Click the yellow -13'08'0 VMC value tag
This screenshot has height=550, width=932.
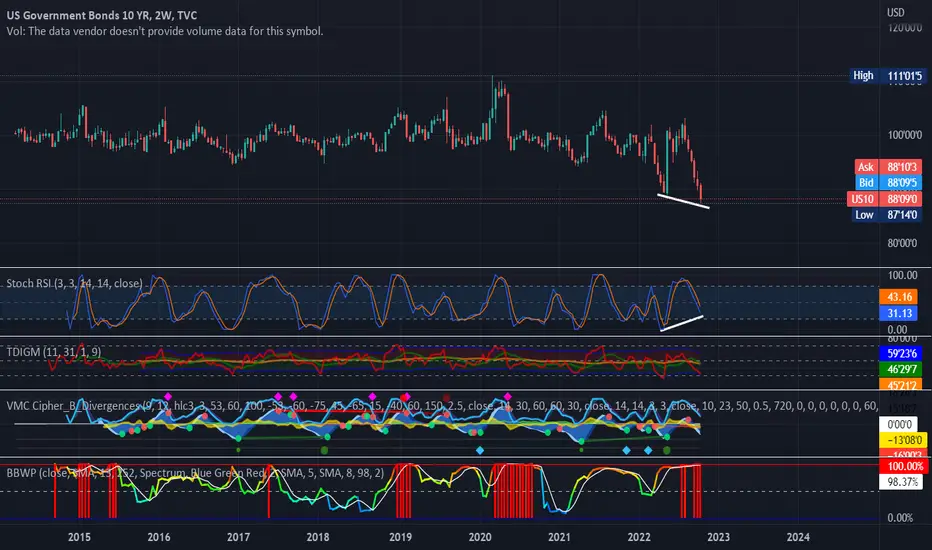coord(903,441)
